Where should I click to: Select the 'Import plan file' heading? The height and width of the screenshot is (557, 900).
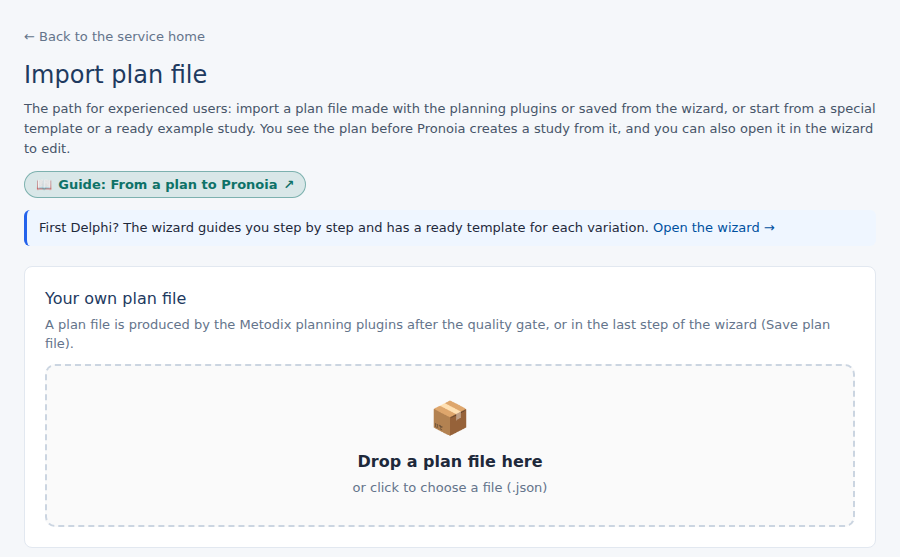coord(115,75)
